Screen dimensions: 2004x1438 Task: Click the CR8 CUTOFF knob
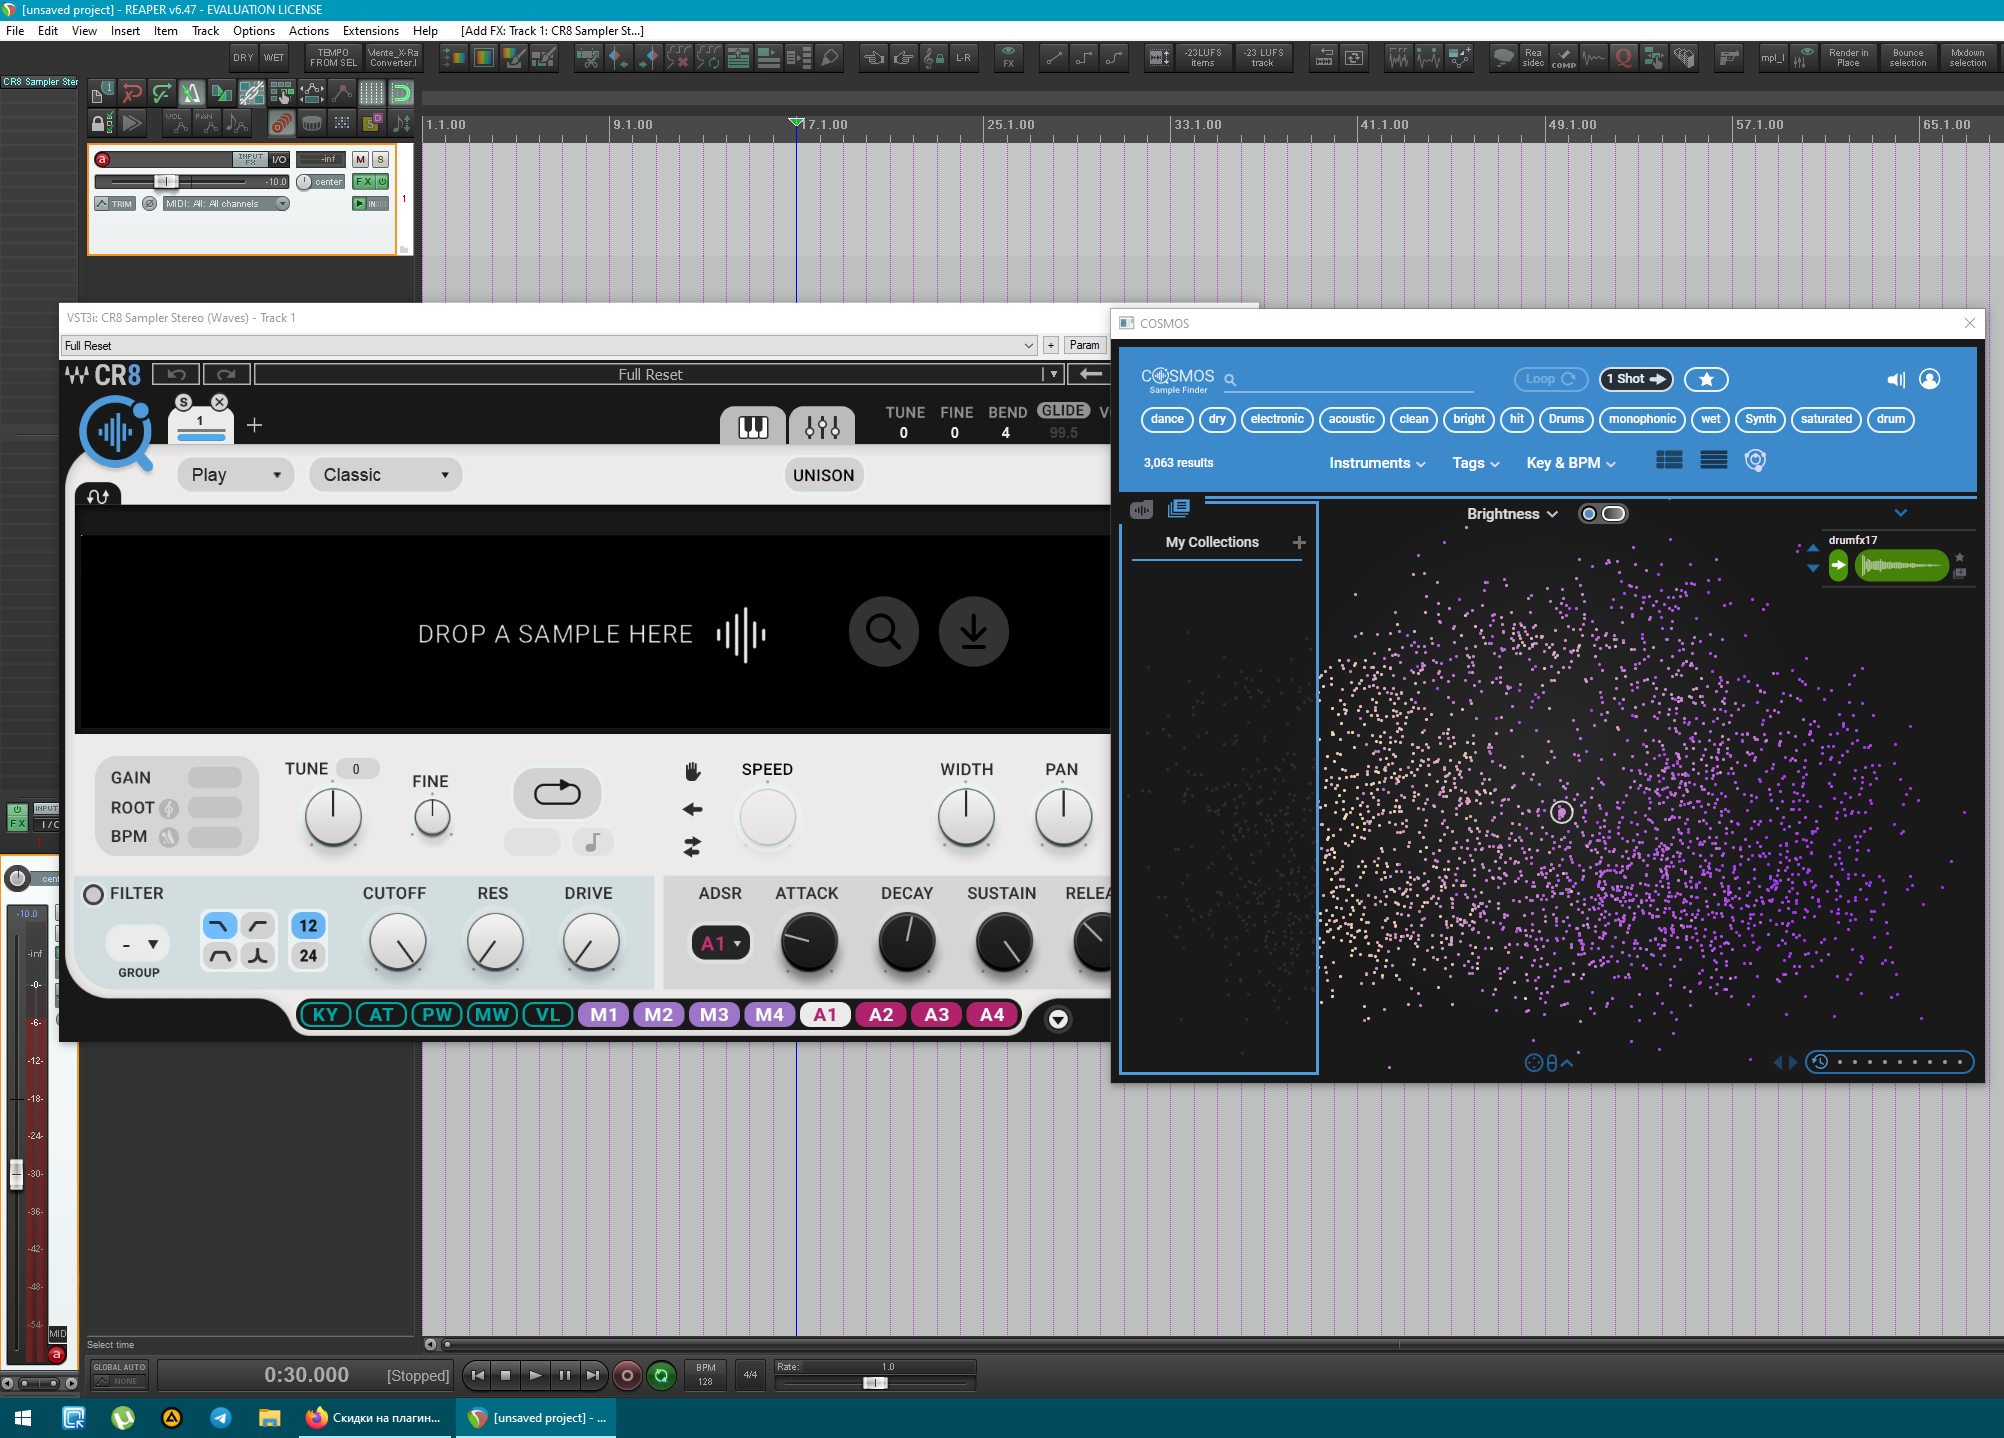[397, 941]
